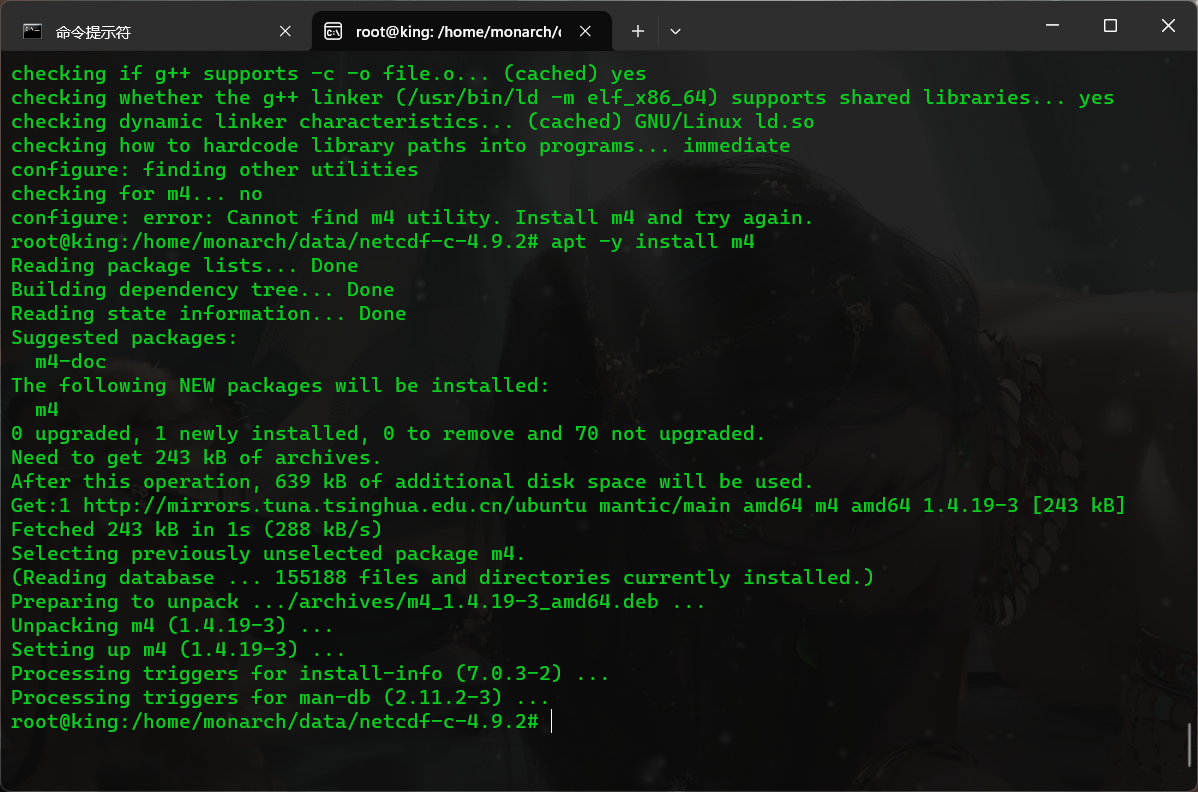
Task: Click the terminal vertical scrollbar thumb
Action: coord(1190,745)
